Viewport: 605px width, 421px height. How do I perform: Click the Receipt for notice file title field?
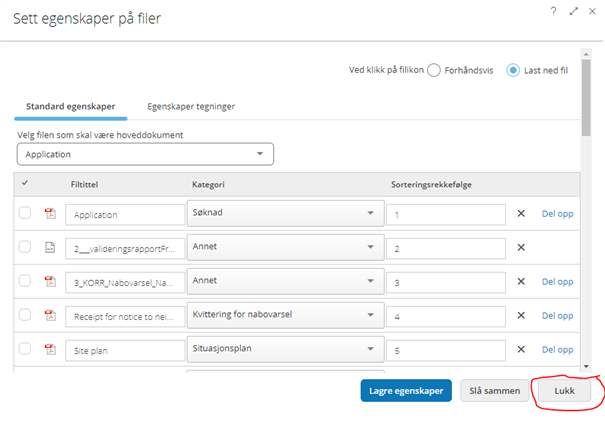tap(125, 316)
